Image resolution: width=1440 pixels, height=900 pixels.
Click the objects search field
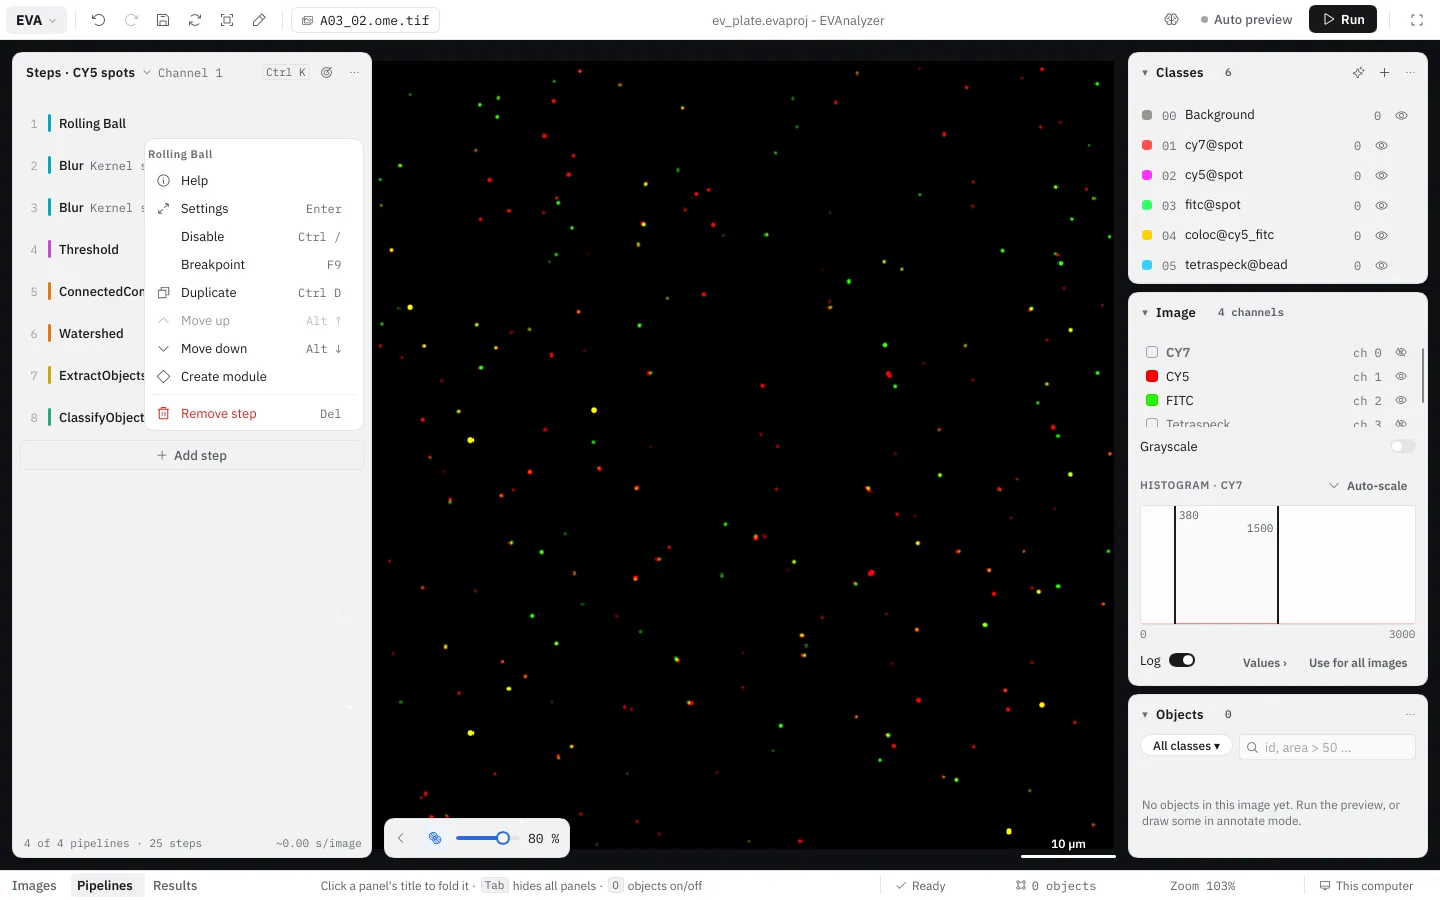(x=1327, y=747)
